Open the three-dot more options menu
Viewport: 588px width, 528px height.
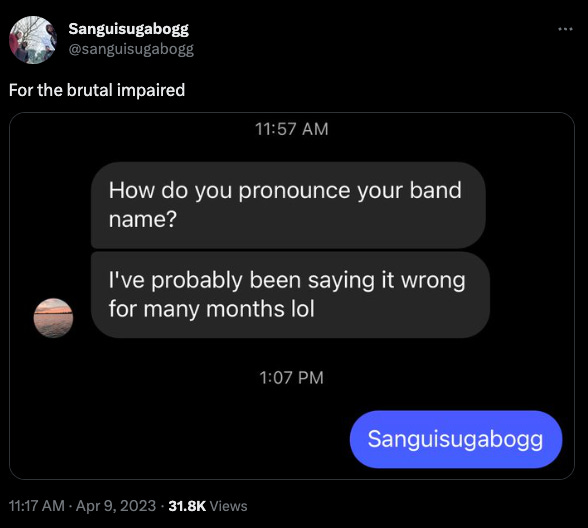pyautogui.click(x=565, y=28)
